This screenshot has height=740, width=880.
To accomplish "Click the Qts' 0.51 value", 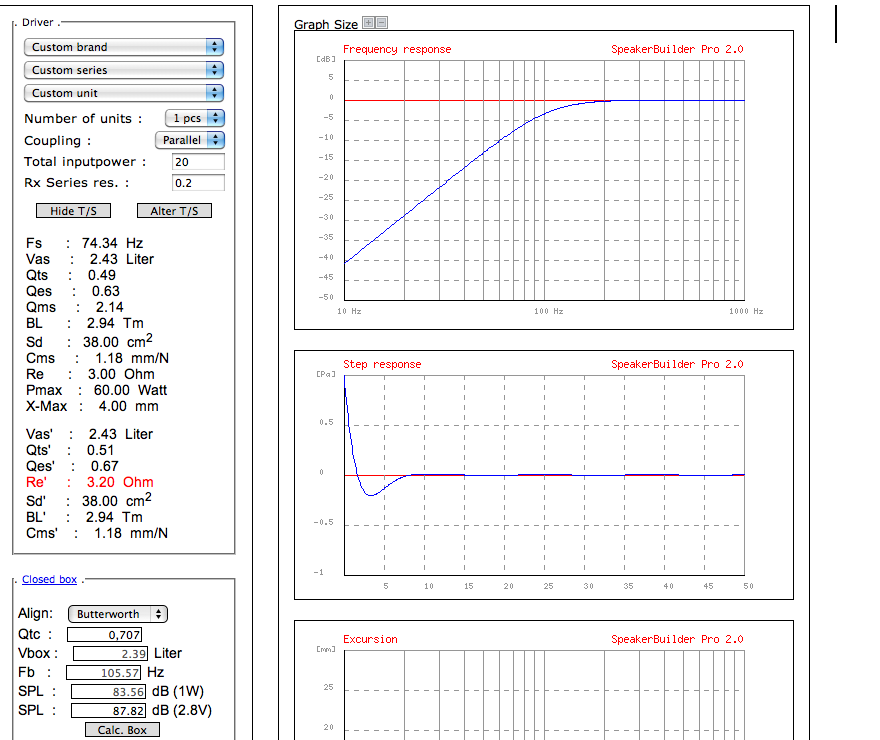I will (70, 451).
